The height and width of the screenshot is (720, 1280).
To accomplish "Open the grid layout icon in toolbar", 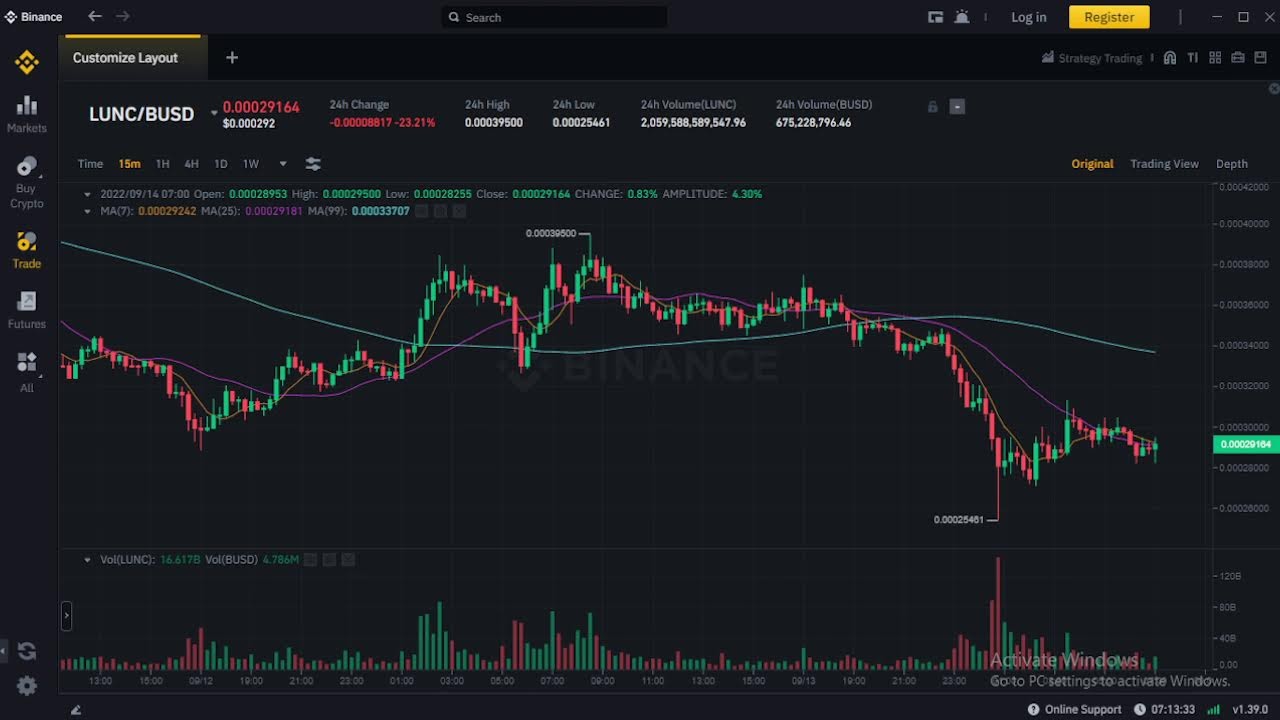I will point(1215,58).
